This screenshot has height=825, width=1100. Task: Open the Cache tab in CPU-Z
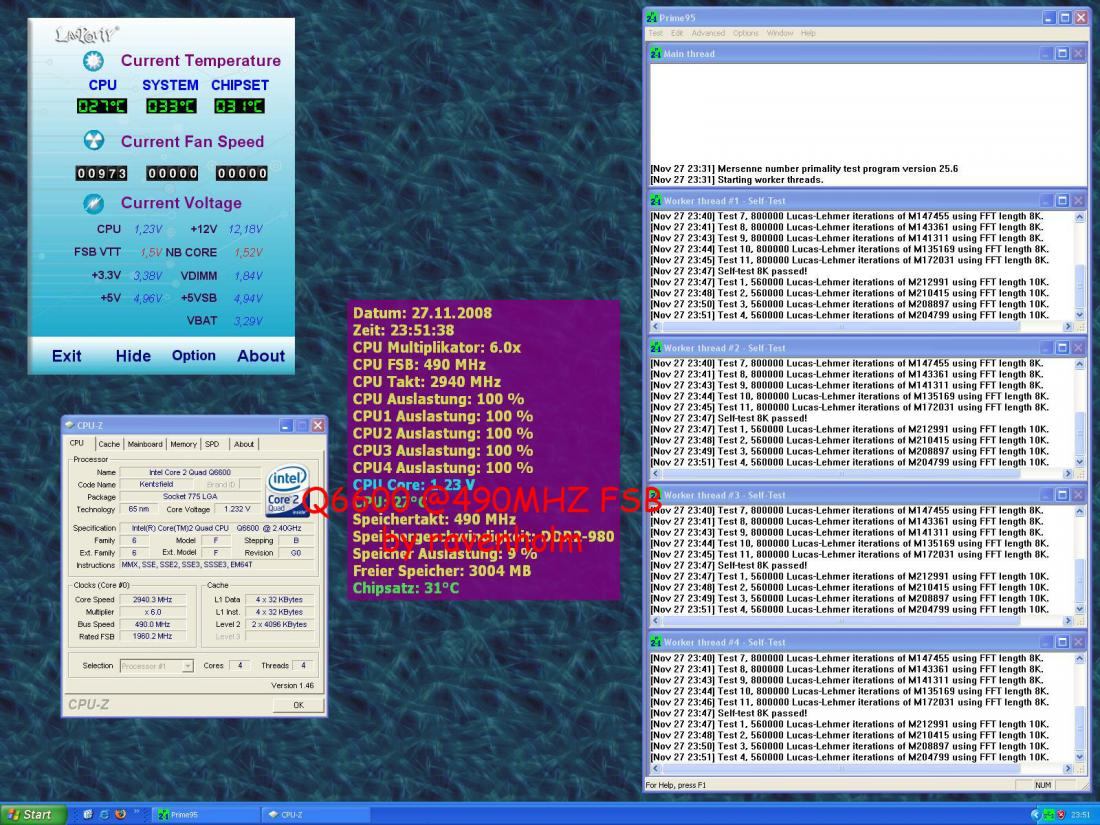[x=109, y=444]
